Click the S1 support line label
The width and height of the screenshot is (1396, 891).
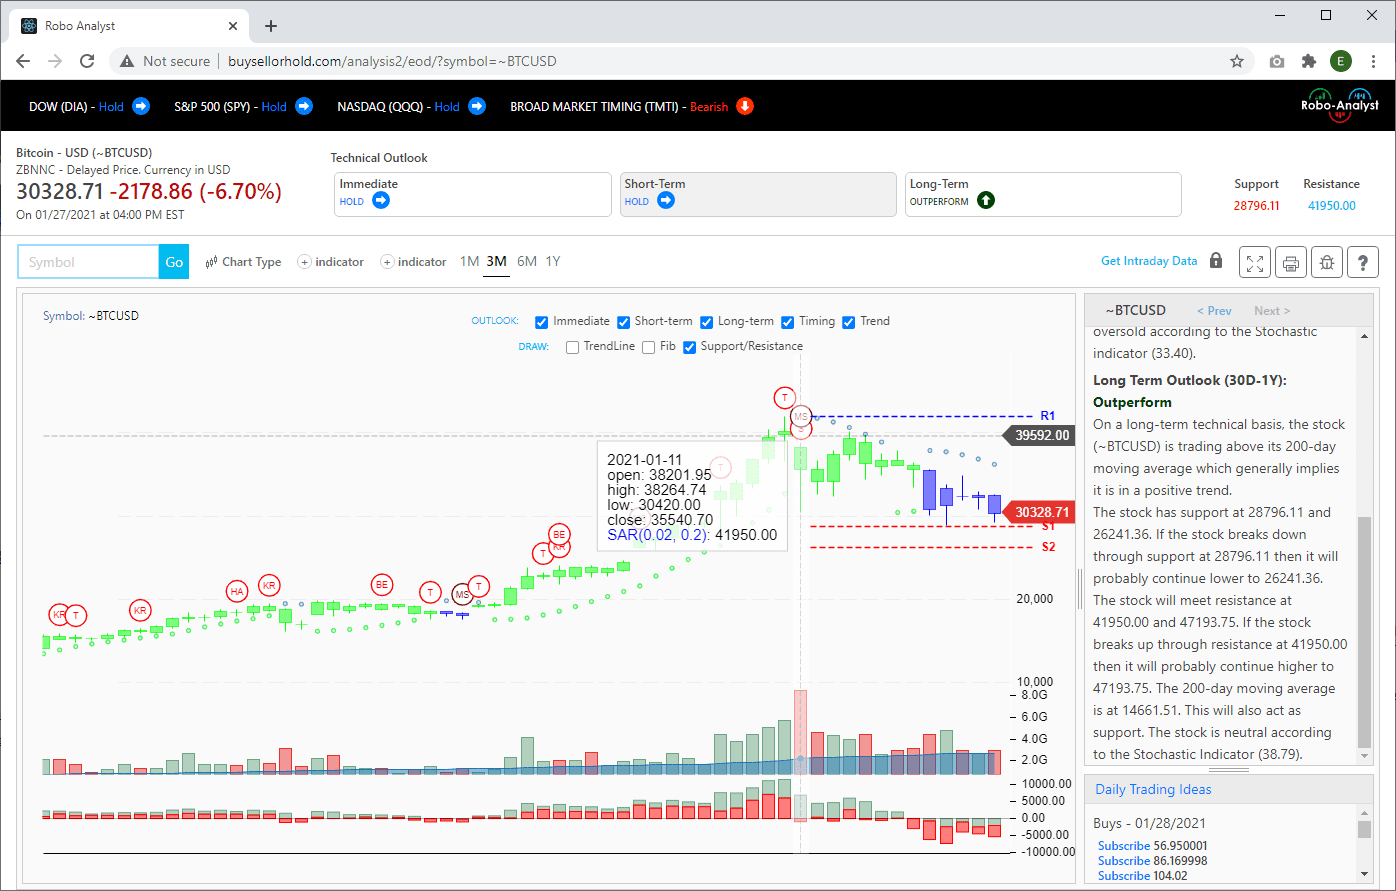click(1048, 526)
